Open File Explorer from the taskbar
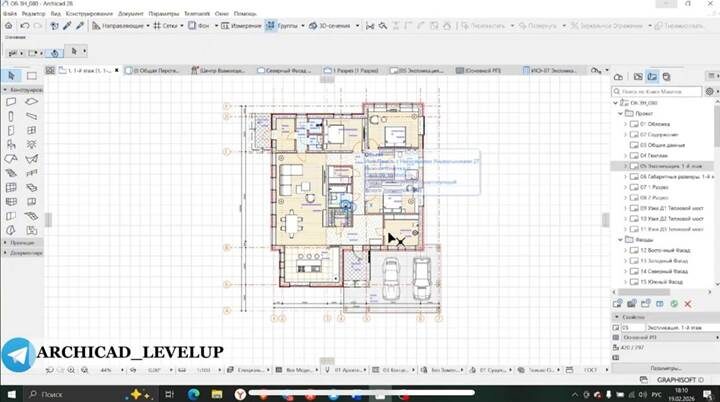This screenshot has width=720, height=402. coord(217,394)
